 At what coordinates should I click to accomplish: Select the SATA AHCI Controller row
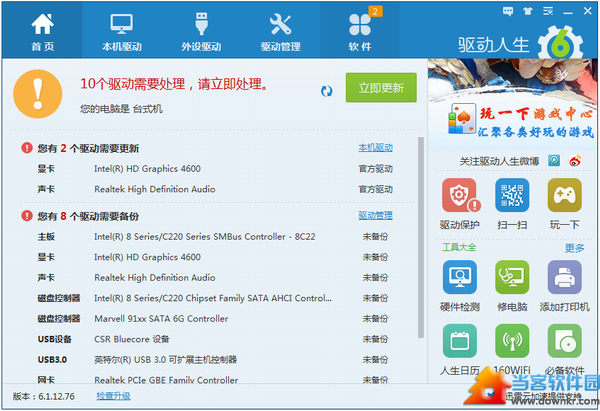(213, 298)
